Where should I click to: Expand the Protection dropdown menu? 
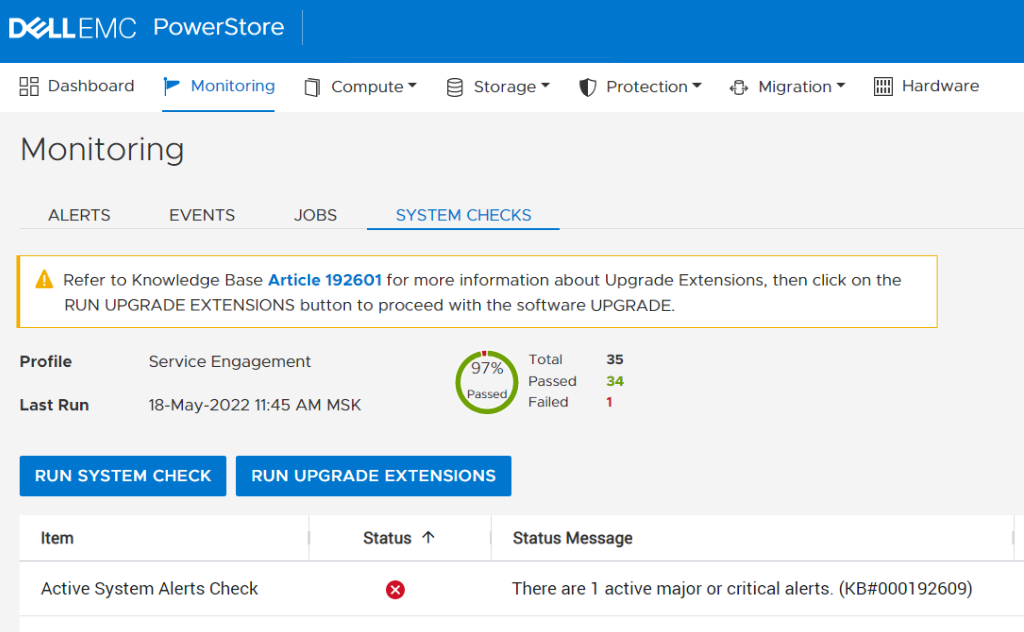click(697, 86)
